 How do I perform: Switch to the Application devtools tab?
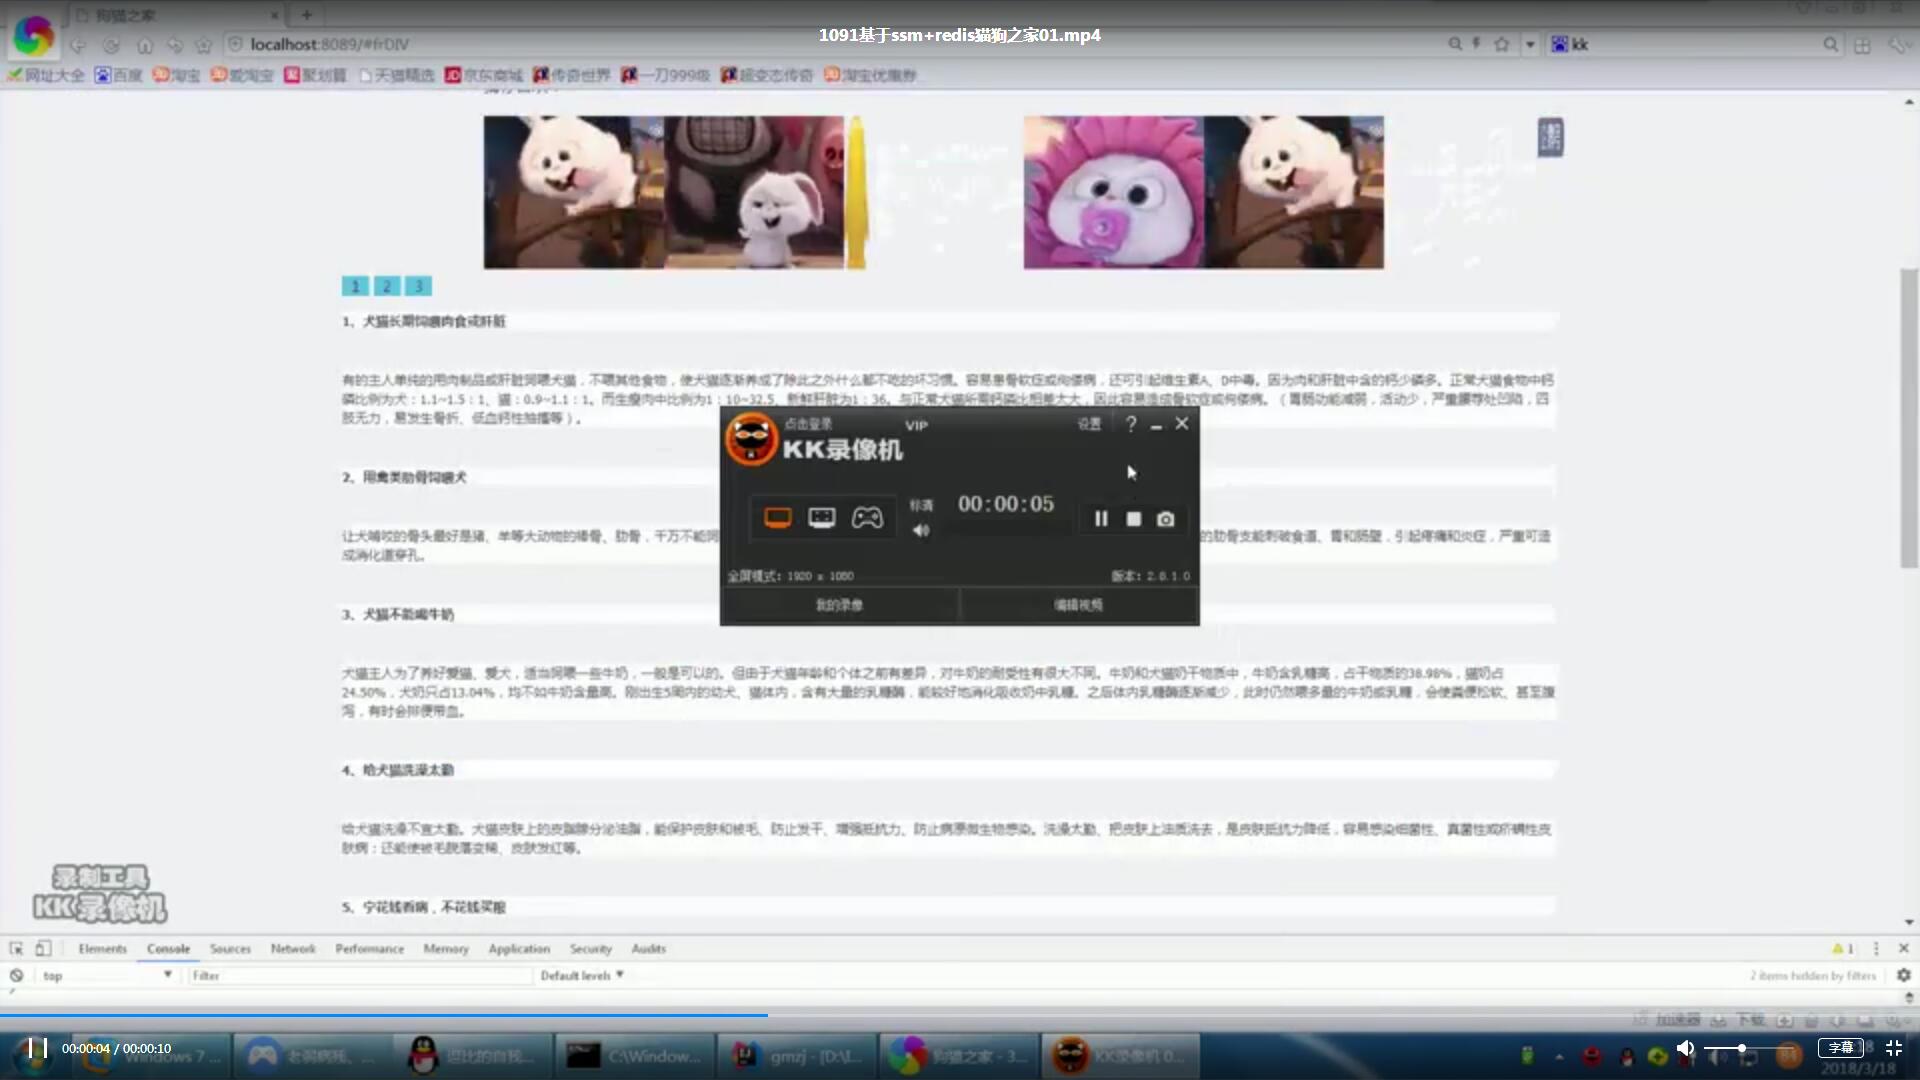(x=519, y=948)
